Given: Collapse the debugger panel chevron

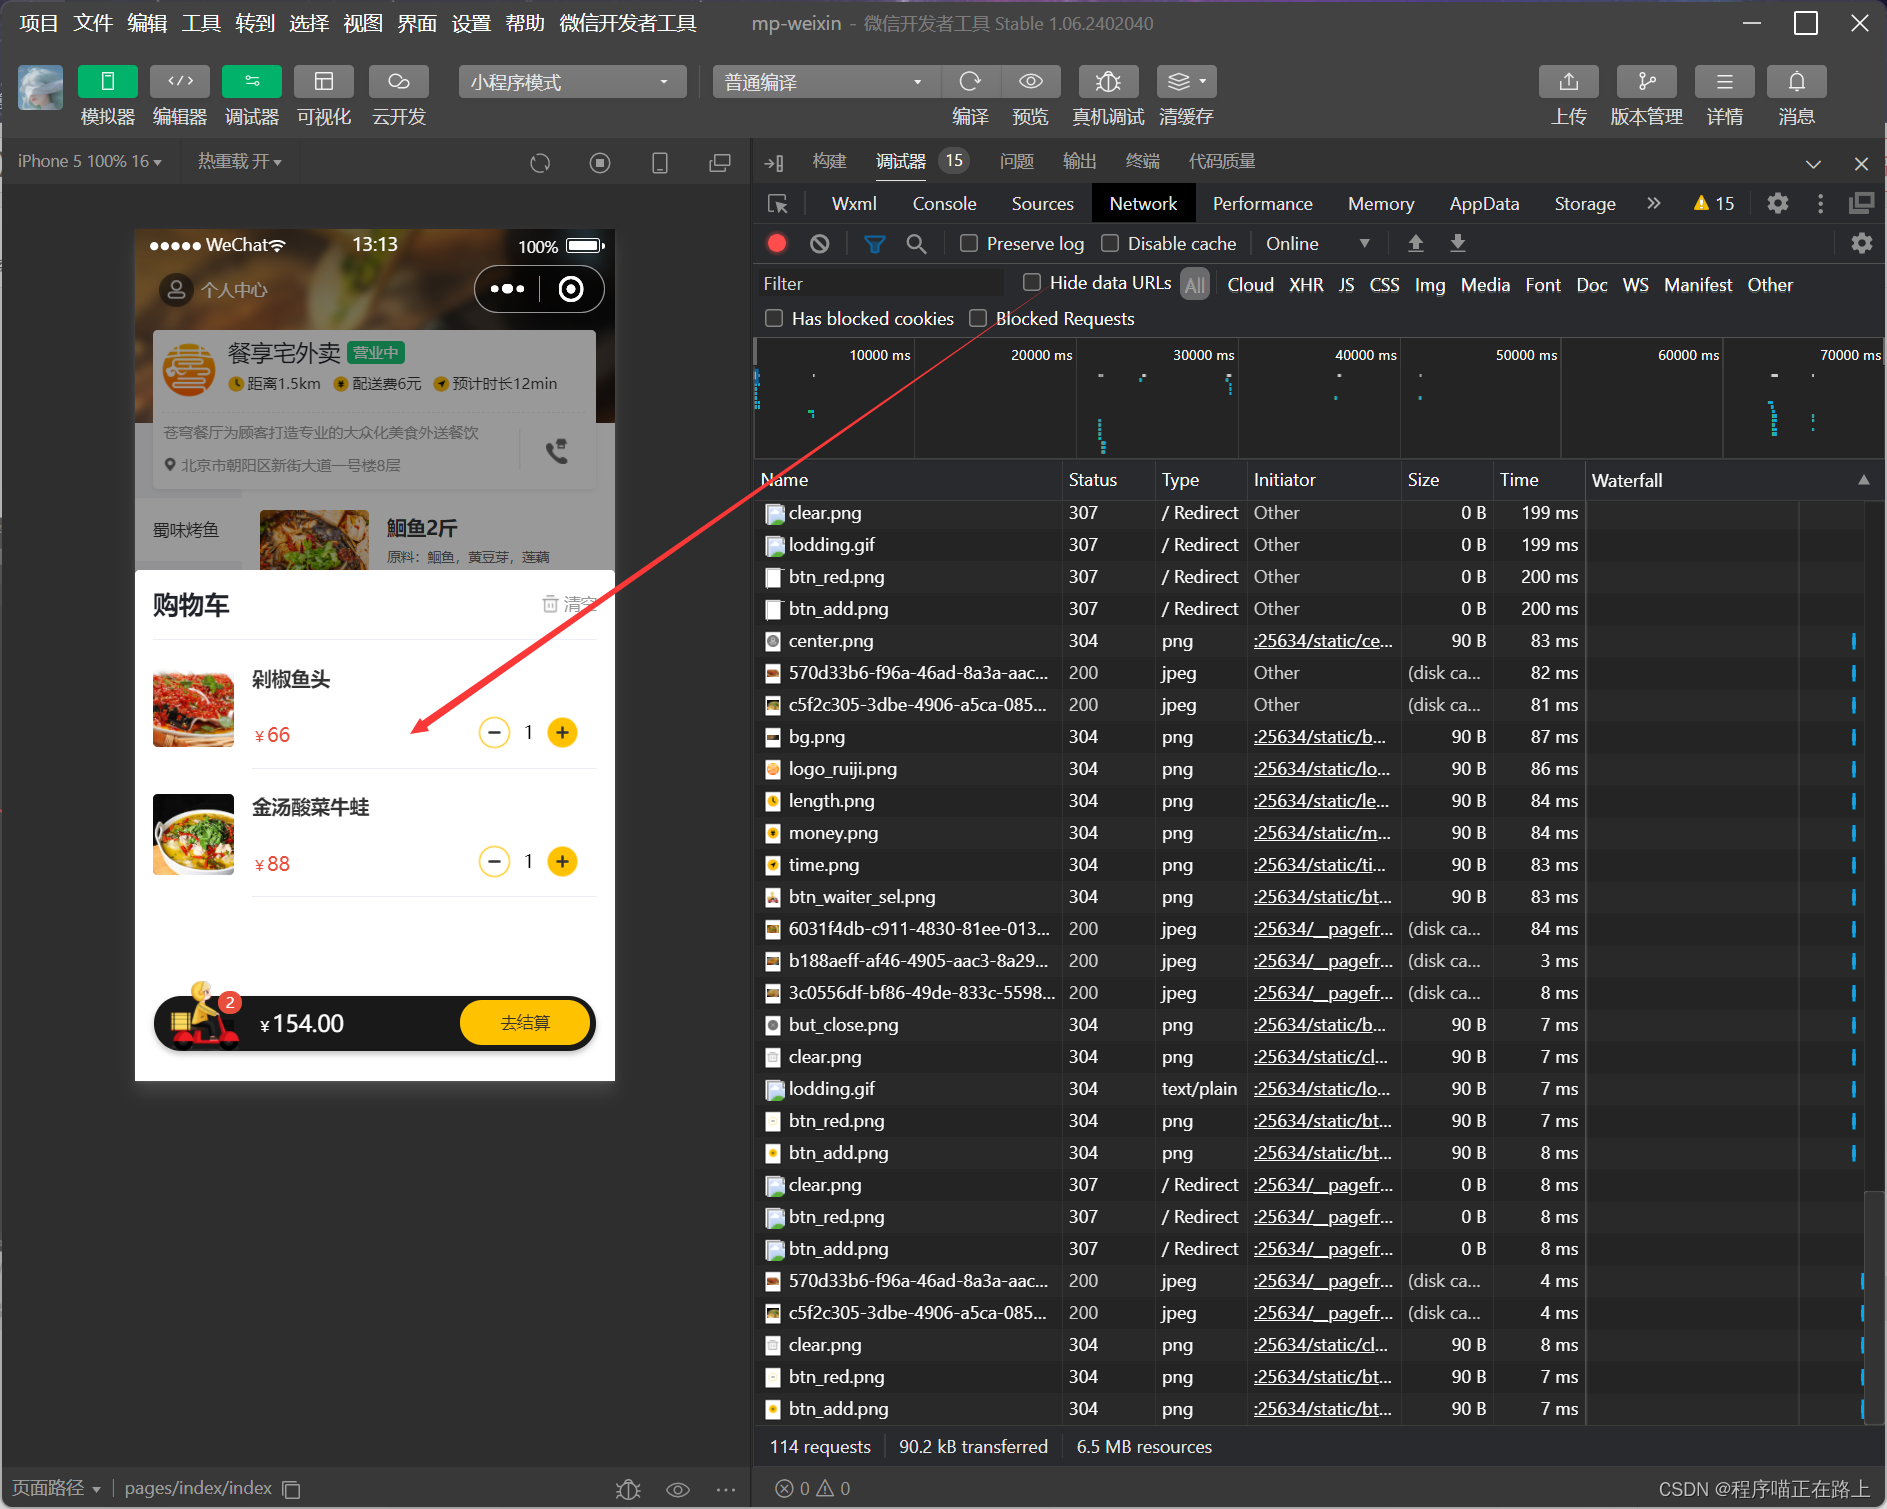Looking at the screenshot, I should [x=1813, y=163].
